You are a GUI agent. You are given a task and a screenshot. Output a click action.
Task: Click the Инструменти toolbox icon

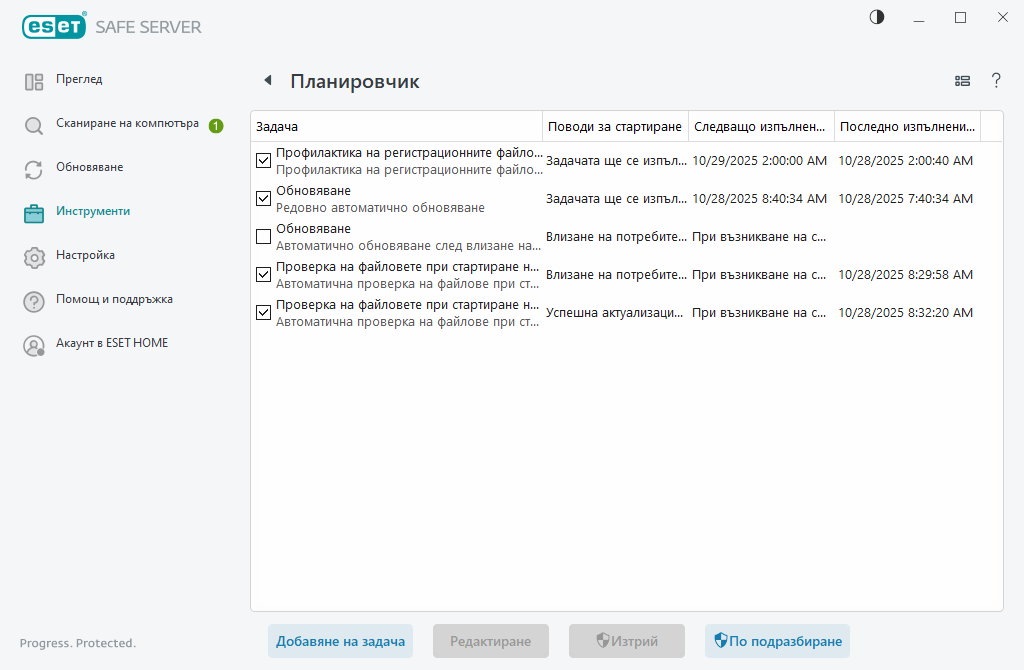pyautogui.click(x=33, y=212)
